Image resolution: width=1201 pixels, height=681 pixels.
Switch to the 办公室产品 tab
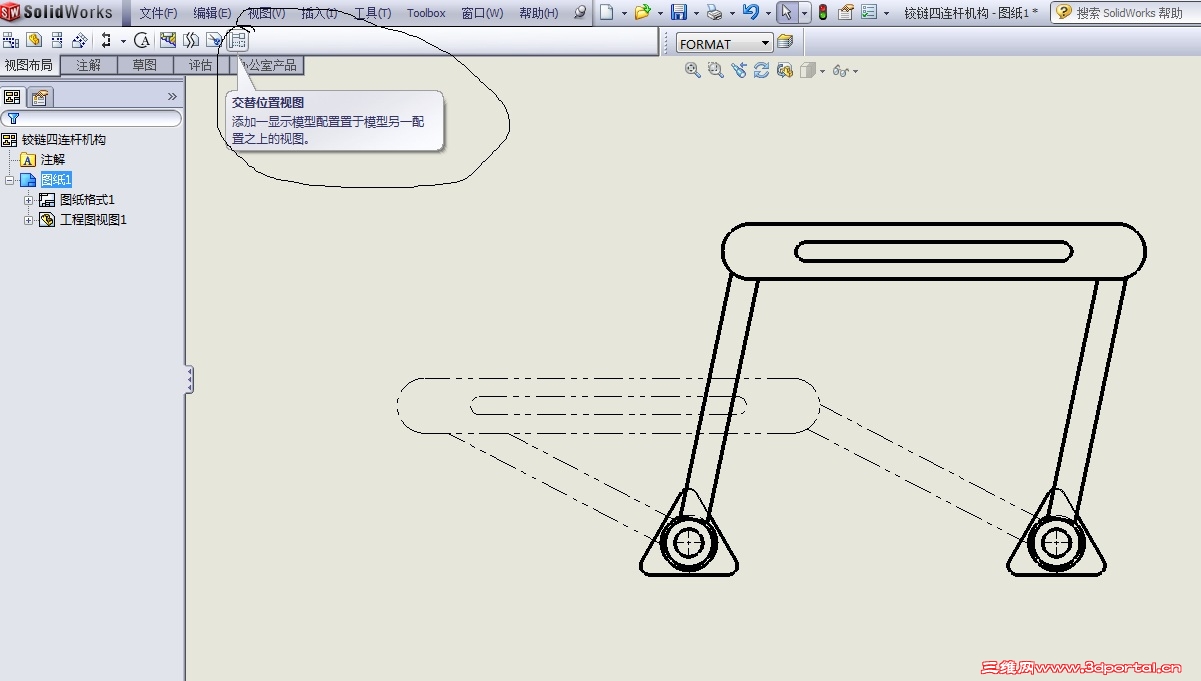[x=266, y=65]
